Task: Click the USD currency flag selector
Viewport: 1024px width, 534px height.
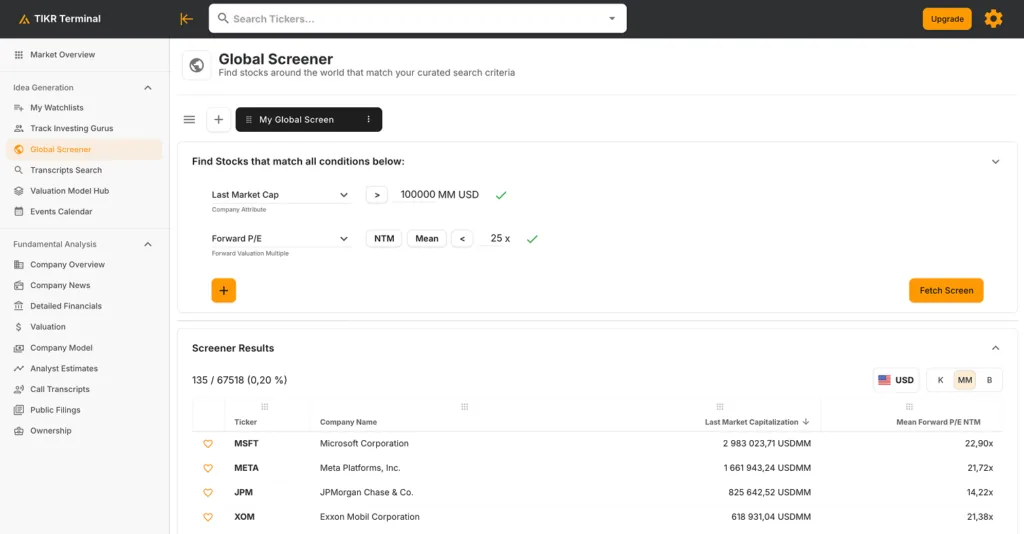Action: click(x=895, y=380)
